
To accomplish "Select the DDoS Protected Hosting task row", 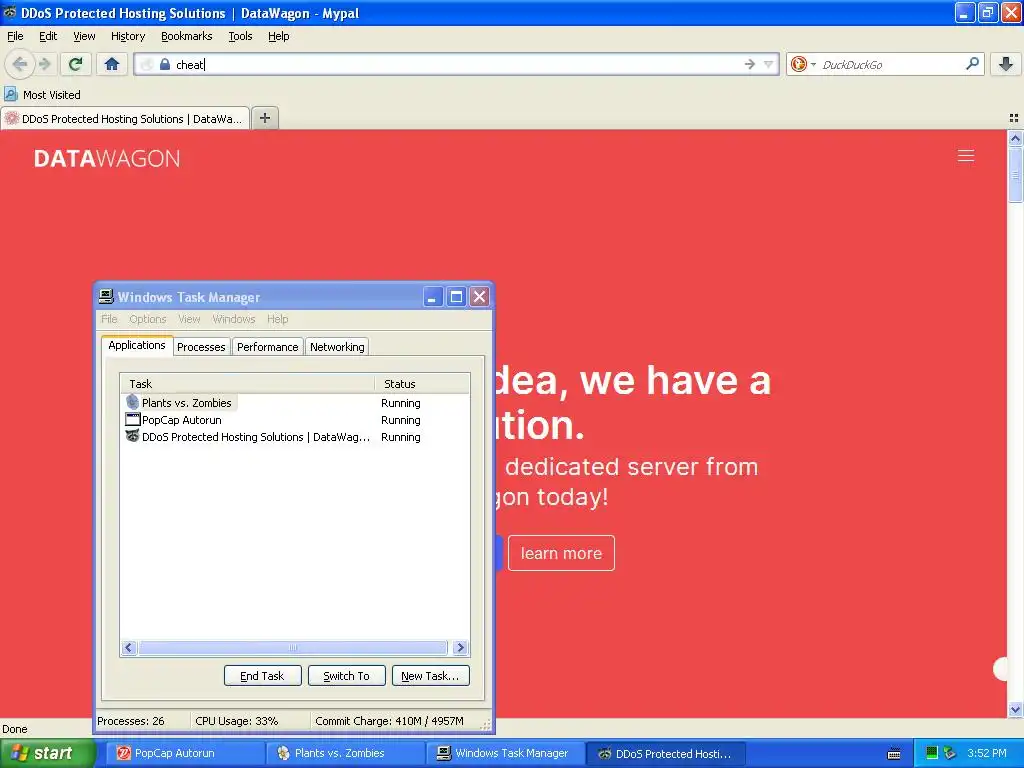I will coord(295,437).
